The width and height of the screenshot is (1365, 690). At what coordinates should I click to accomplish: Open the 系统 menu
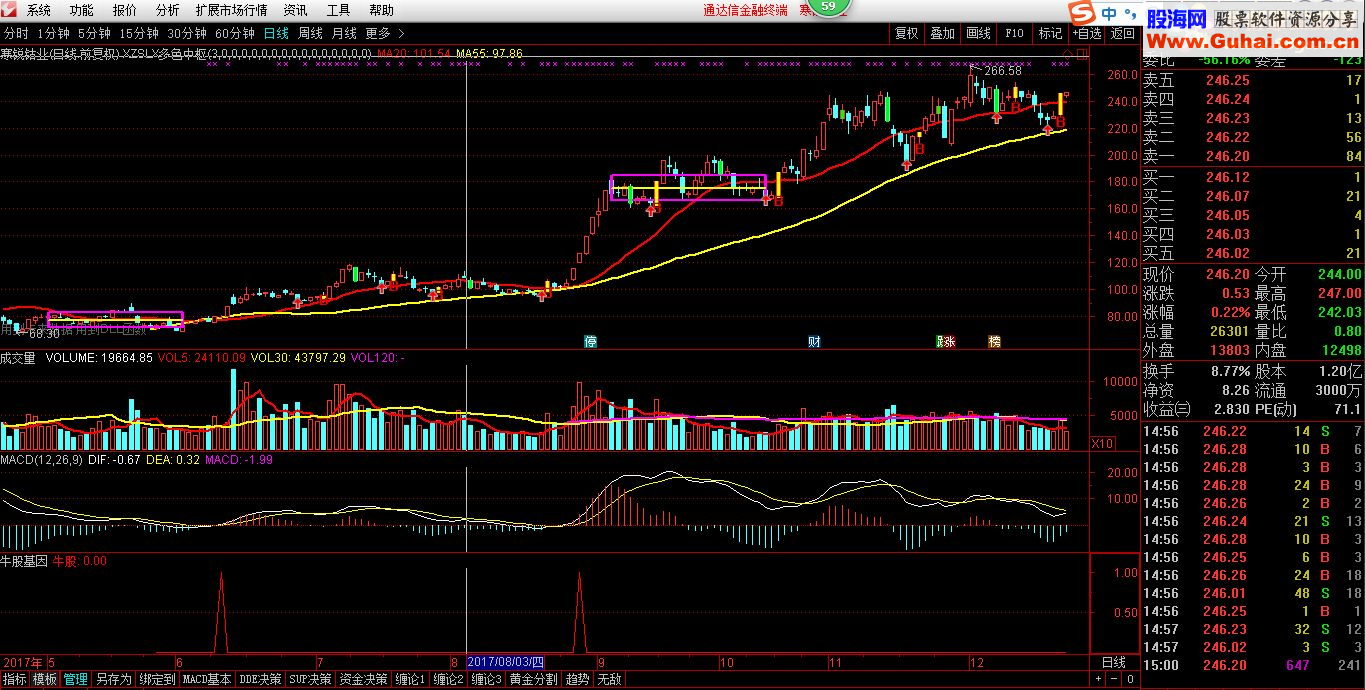pyautogui.click(x=38, y=10)
